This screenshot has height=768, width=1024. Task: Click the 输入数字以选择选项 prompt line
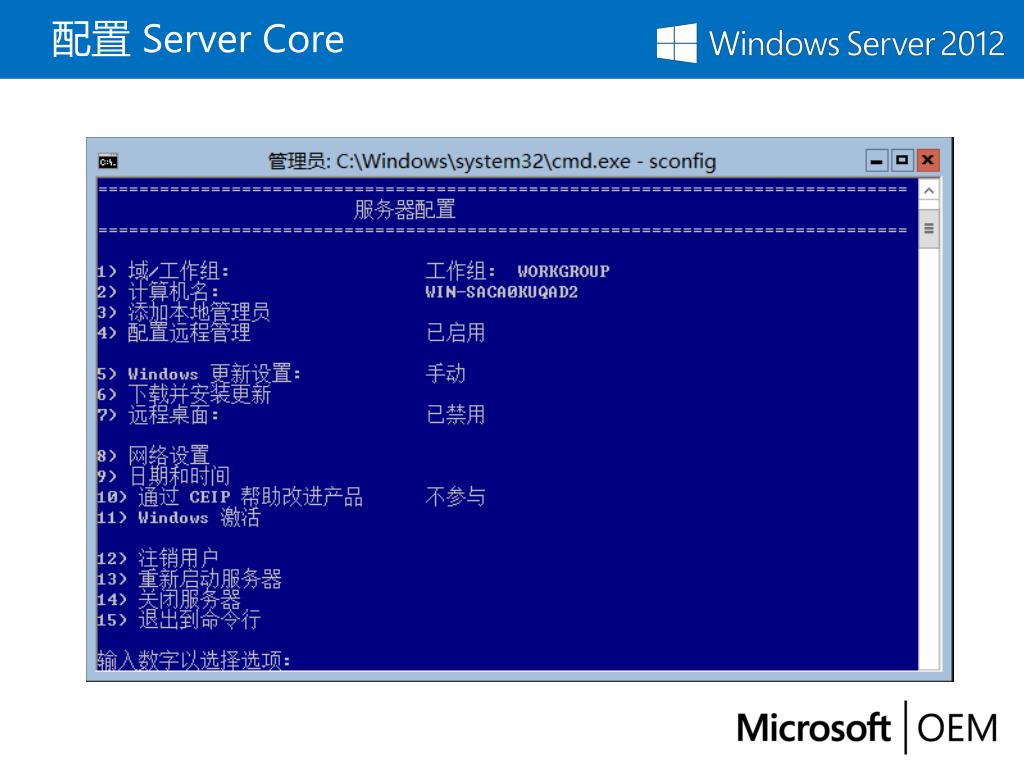click(194, 660)
